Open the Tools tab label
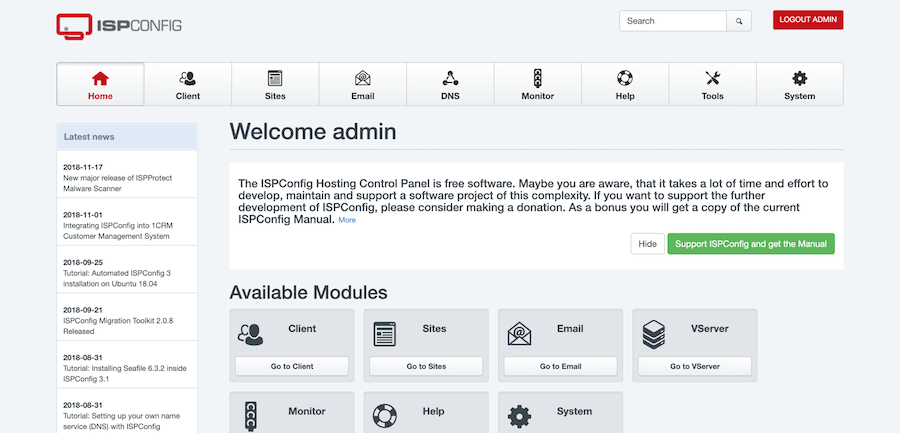 point(712,96)
